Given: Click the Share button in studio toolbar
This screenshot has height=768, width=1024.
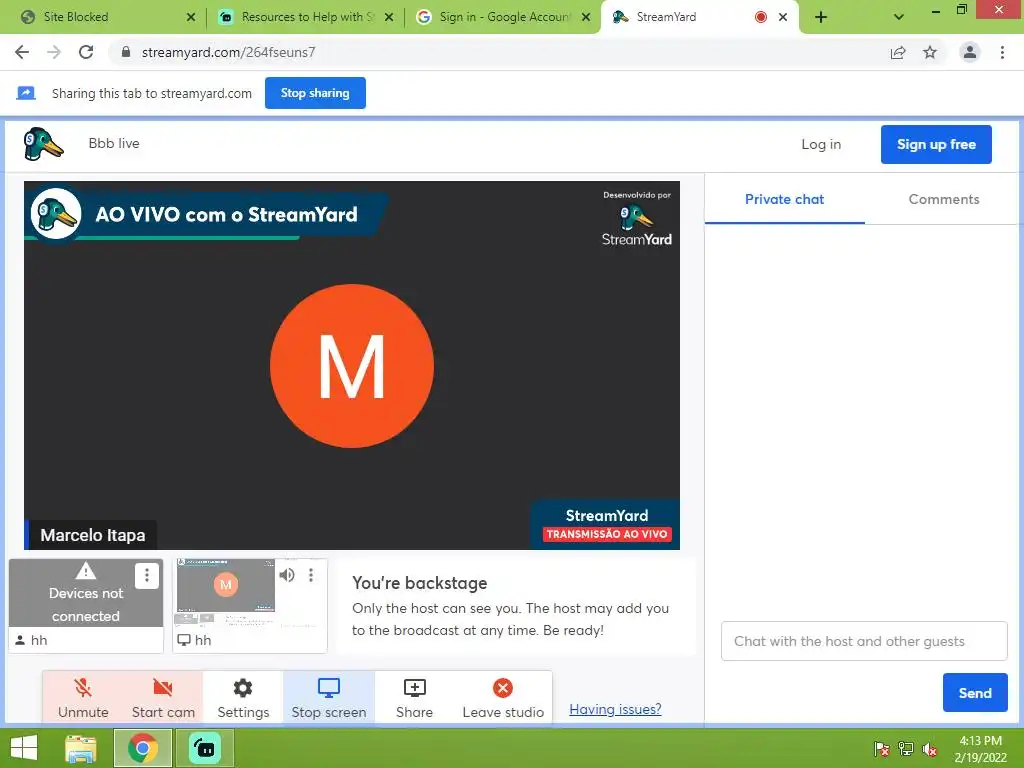Looking at the screenshot, I should click(x=414, y=697).
